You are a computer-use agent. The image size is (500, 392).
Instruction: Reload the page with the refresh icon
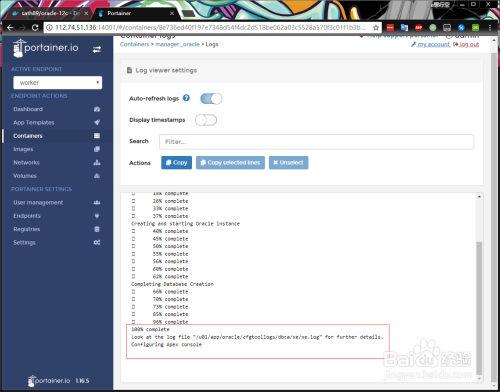click(35, 28)
